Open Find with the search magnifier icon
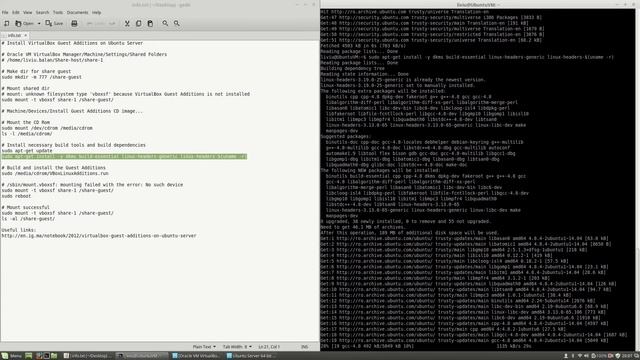Viewport: 640px width, 360px height. pos(165,24)
